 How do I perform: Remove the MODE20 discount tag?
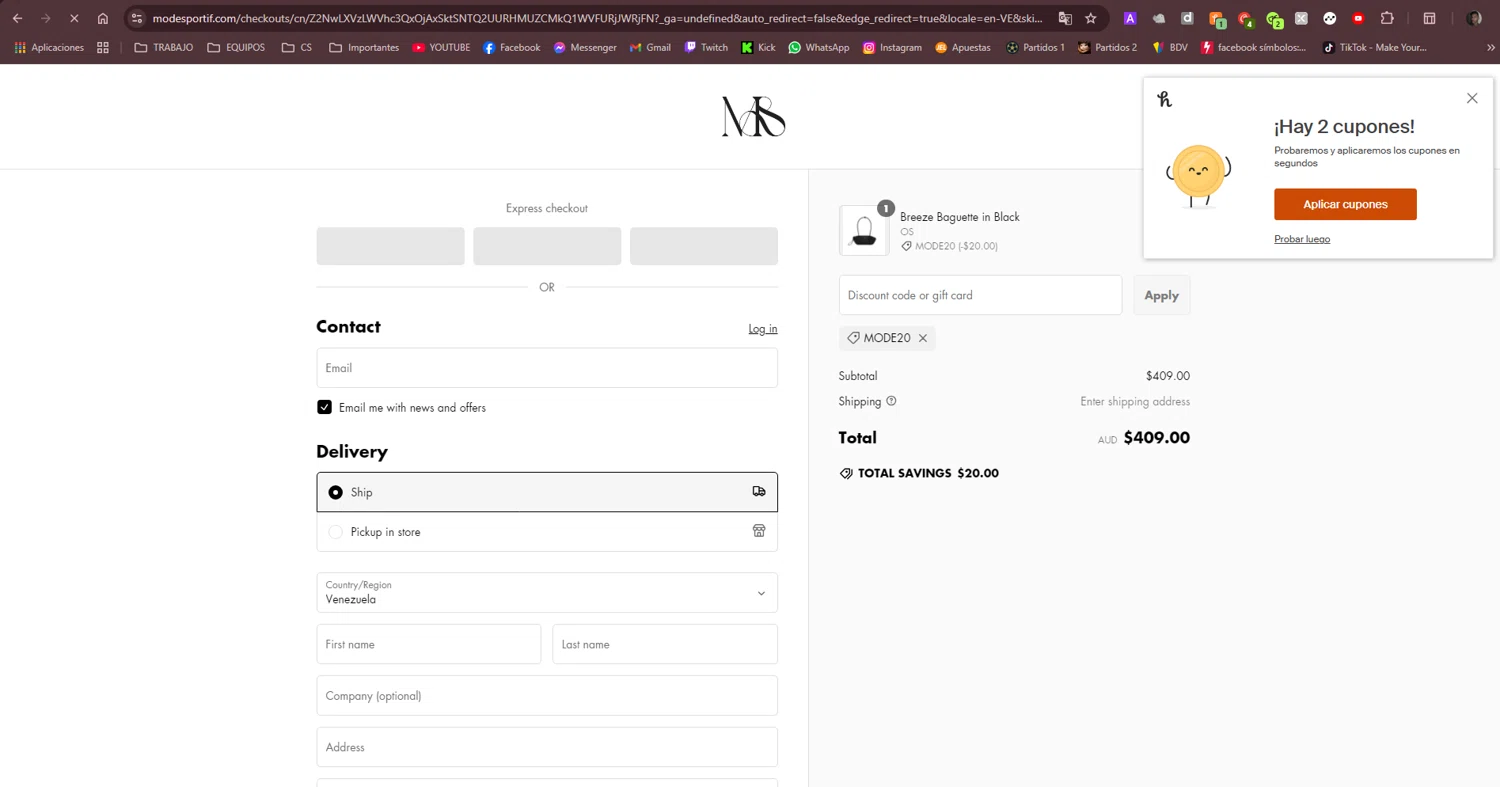pos(923,338)
